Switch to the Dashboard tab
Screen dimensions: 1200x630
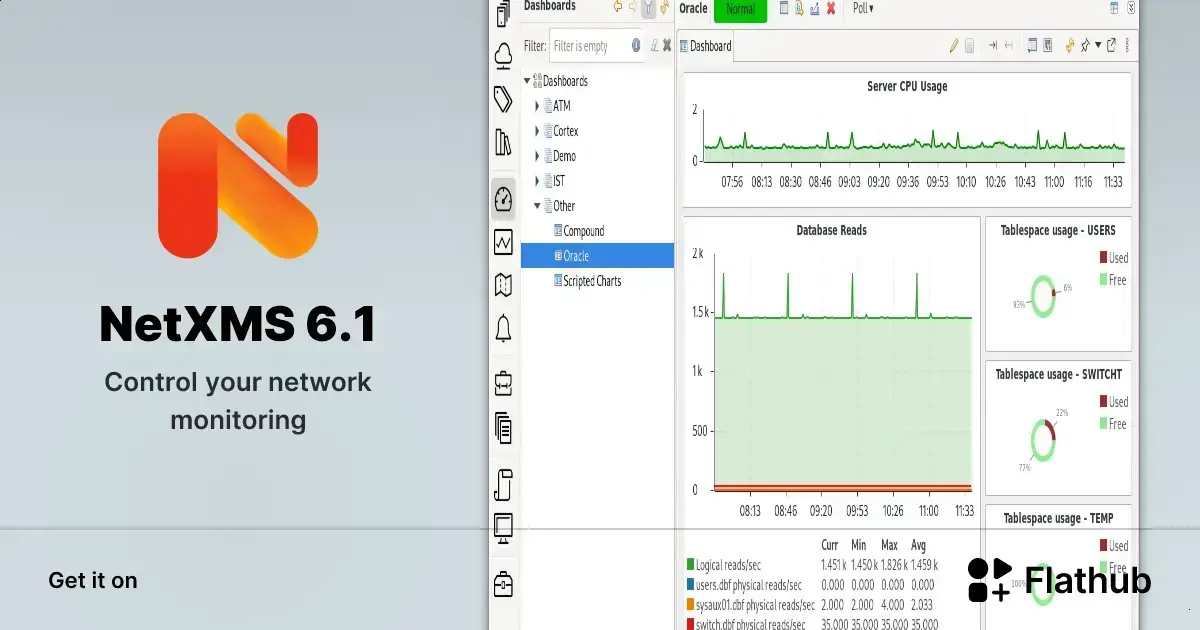pyautogui.click(x=705, y=46)
